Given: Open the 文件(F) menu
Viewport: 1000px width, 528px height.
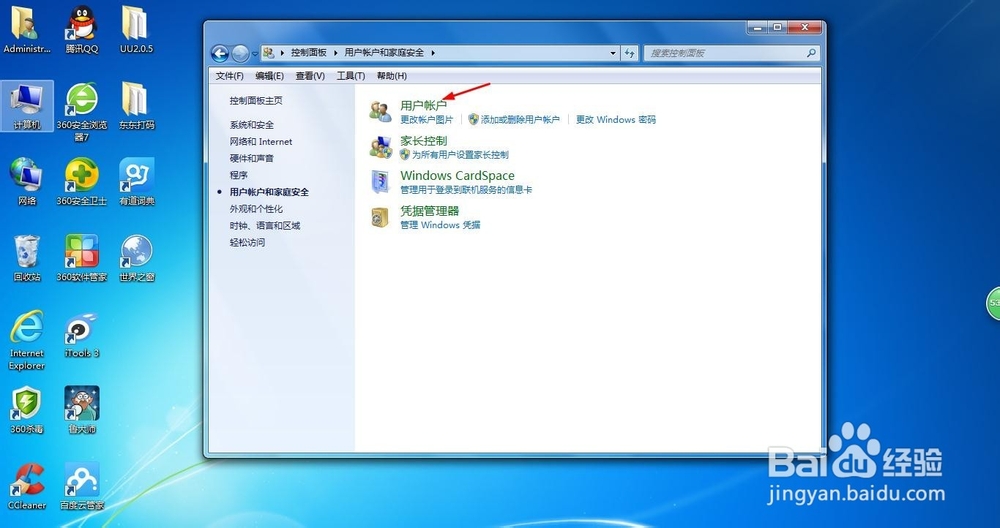Looking at the screenshot, I should pos(230,76).
